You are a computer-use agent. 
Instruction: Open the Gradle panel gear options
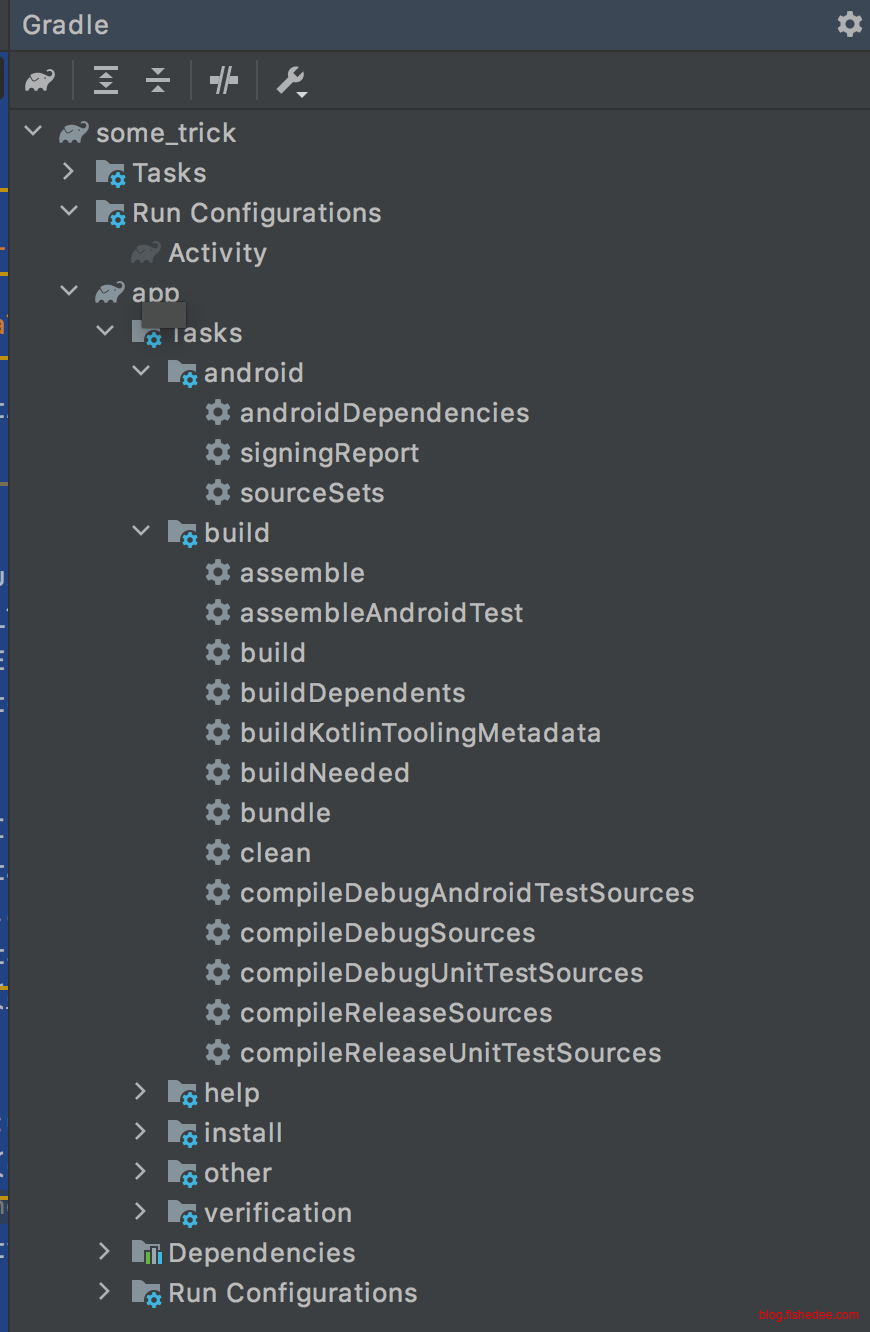(x=849, y=24)
